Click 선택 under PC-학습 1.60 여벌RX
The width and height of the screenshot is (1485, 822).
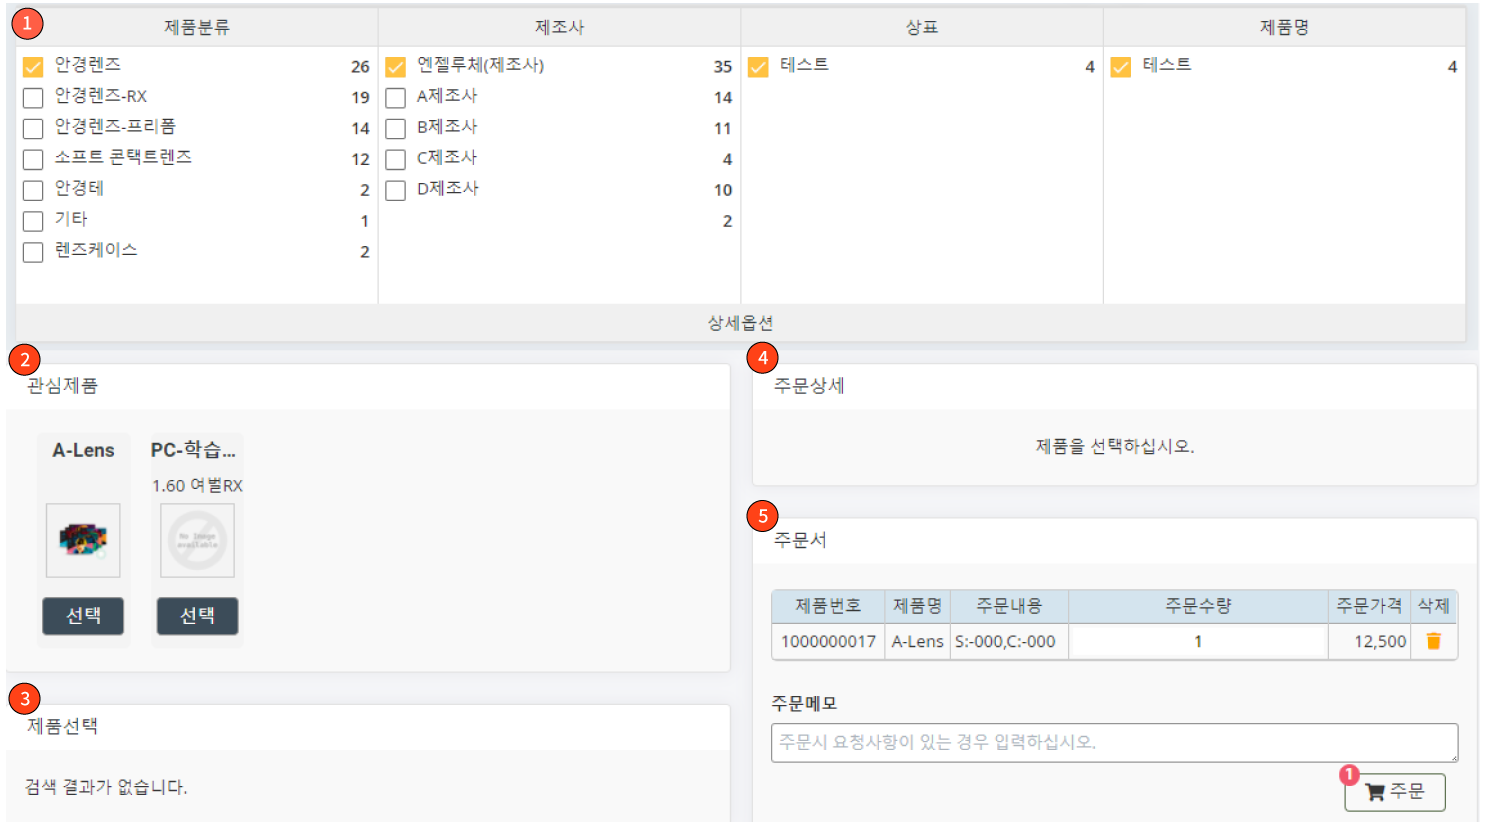point(197,616)
